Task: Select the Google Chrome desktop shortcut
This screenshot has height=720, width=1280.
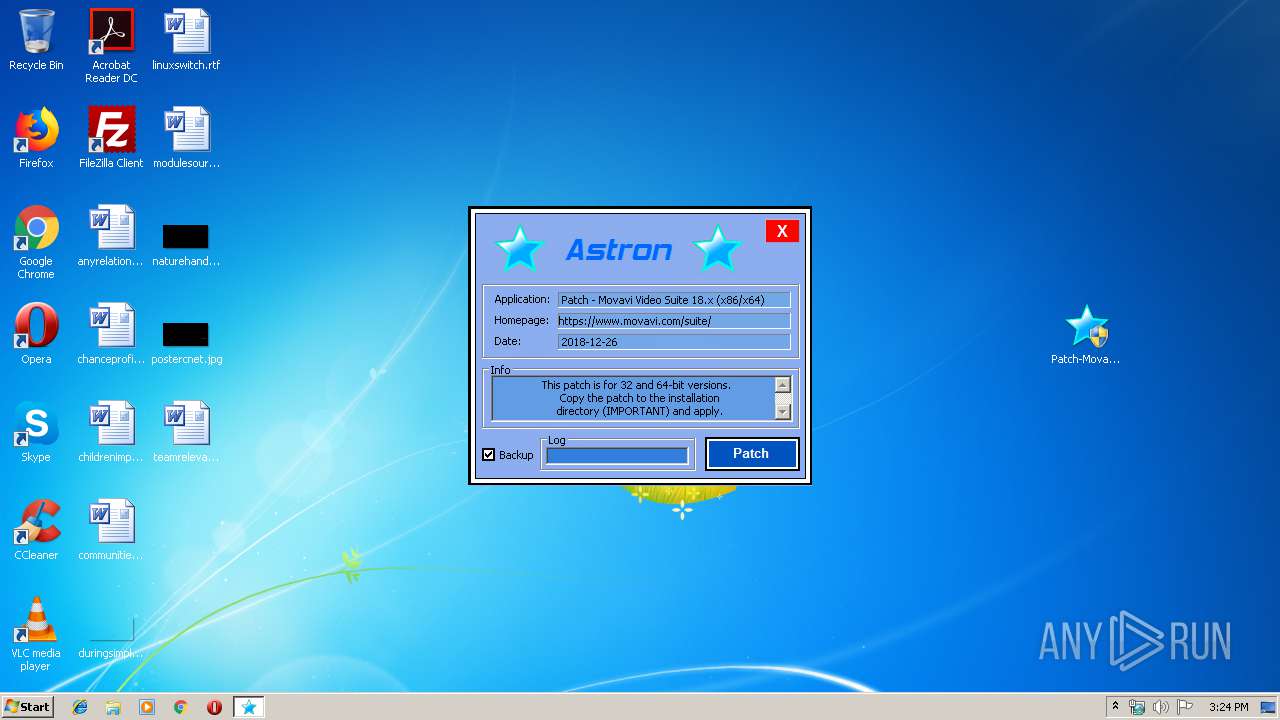Action: (36, 242)
